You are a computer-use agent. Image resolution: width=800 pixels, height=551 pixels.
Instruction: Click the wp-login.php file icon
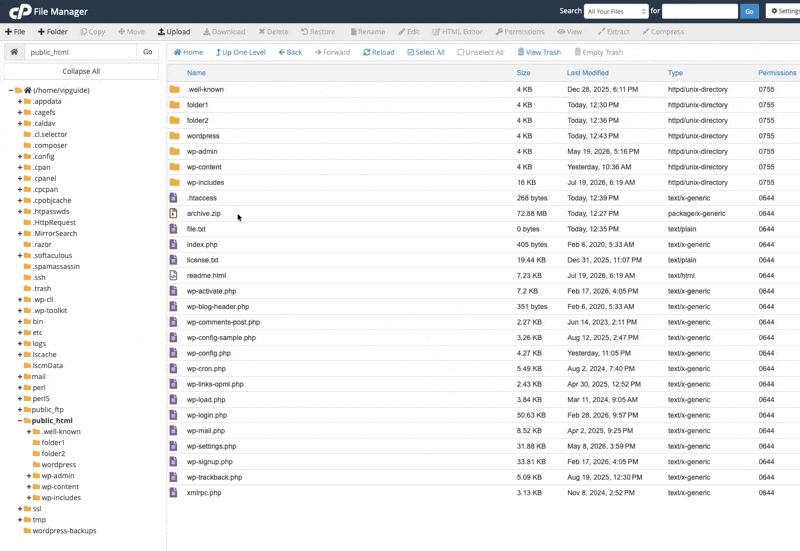click(173, 415)
